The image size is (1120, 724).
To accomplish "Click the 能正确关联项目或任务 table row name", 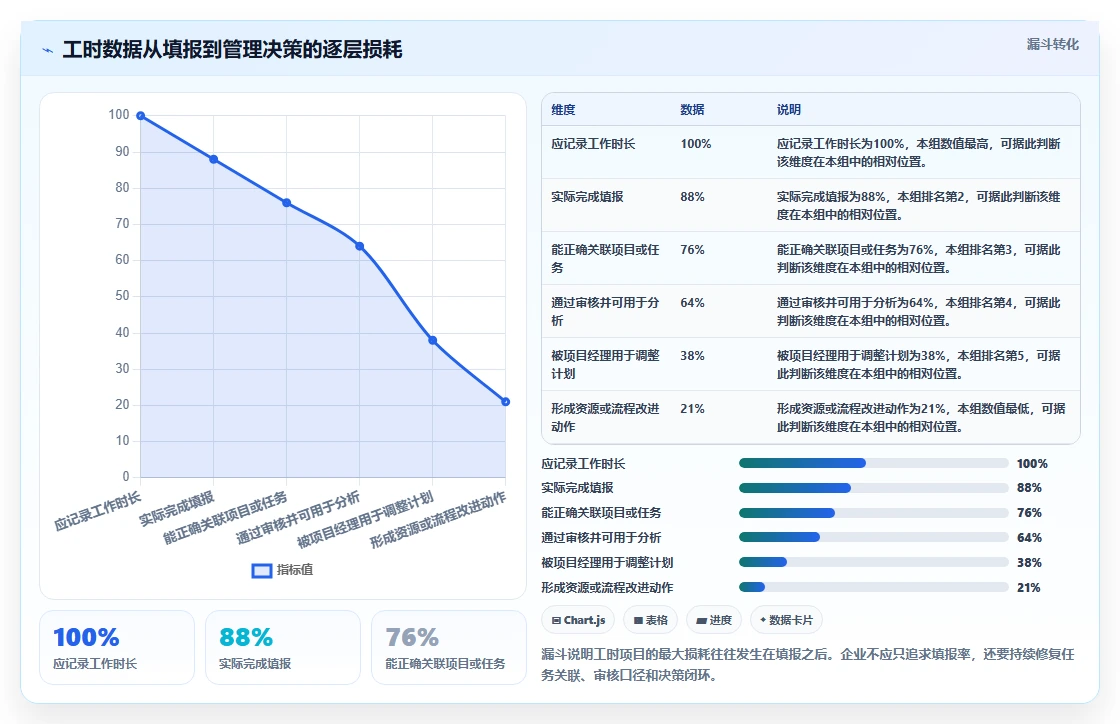I will [605, 258].
